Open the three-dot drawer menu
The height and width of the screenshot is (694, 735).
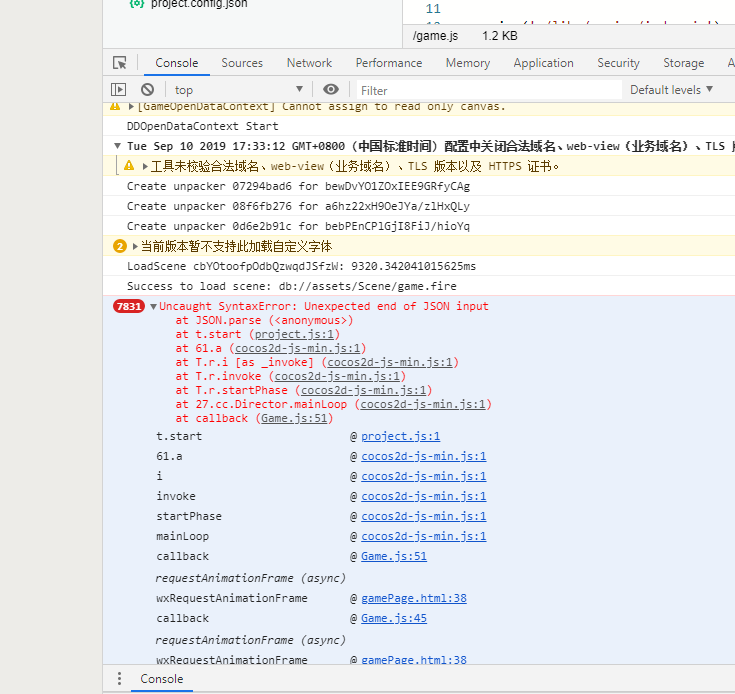[x=120, y=679]
